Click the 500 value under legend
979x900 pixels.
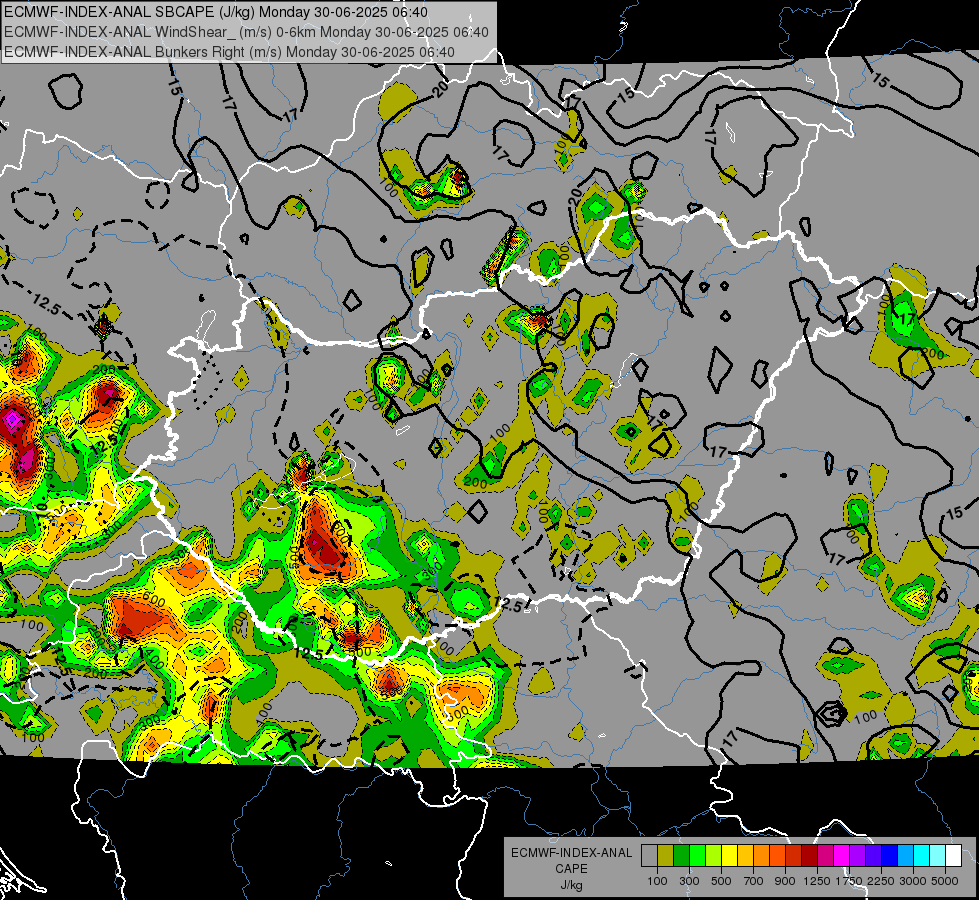[721, 881]
